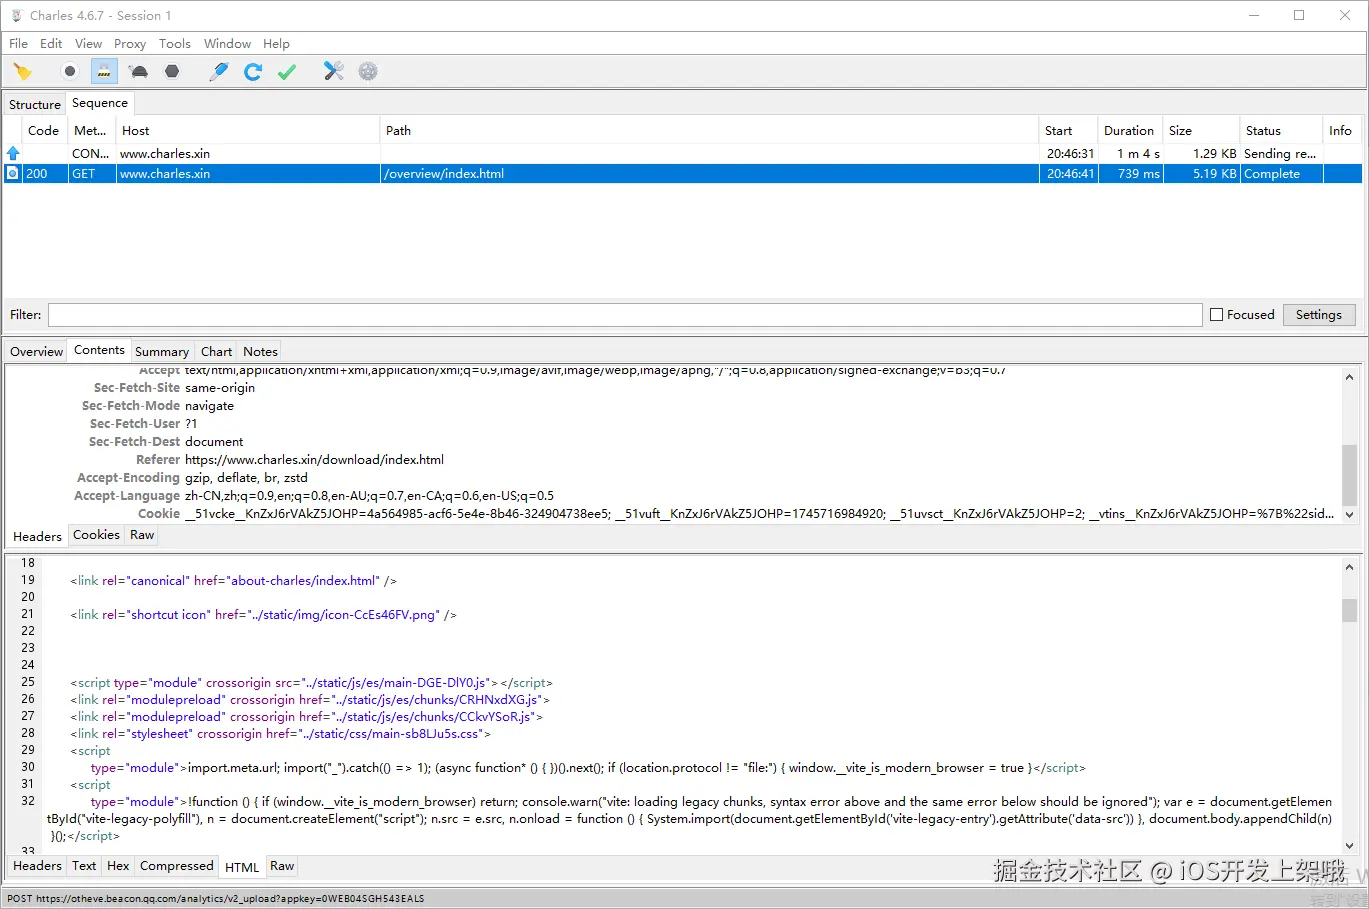Sort by Status column header
Image resolution: width=1369 pixels, height=909 pixels.
pos(1281,130)
